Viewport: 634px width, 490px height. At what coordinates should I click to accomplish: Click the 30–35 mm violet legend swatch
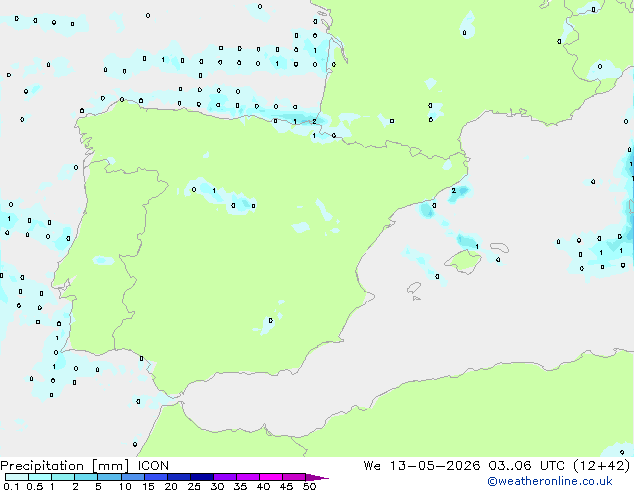pyautogui.click(x=224, y=477)
